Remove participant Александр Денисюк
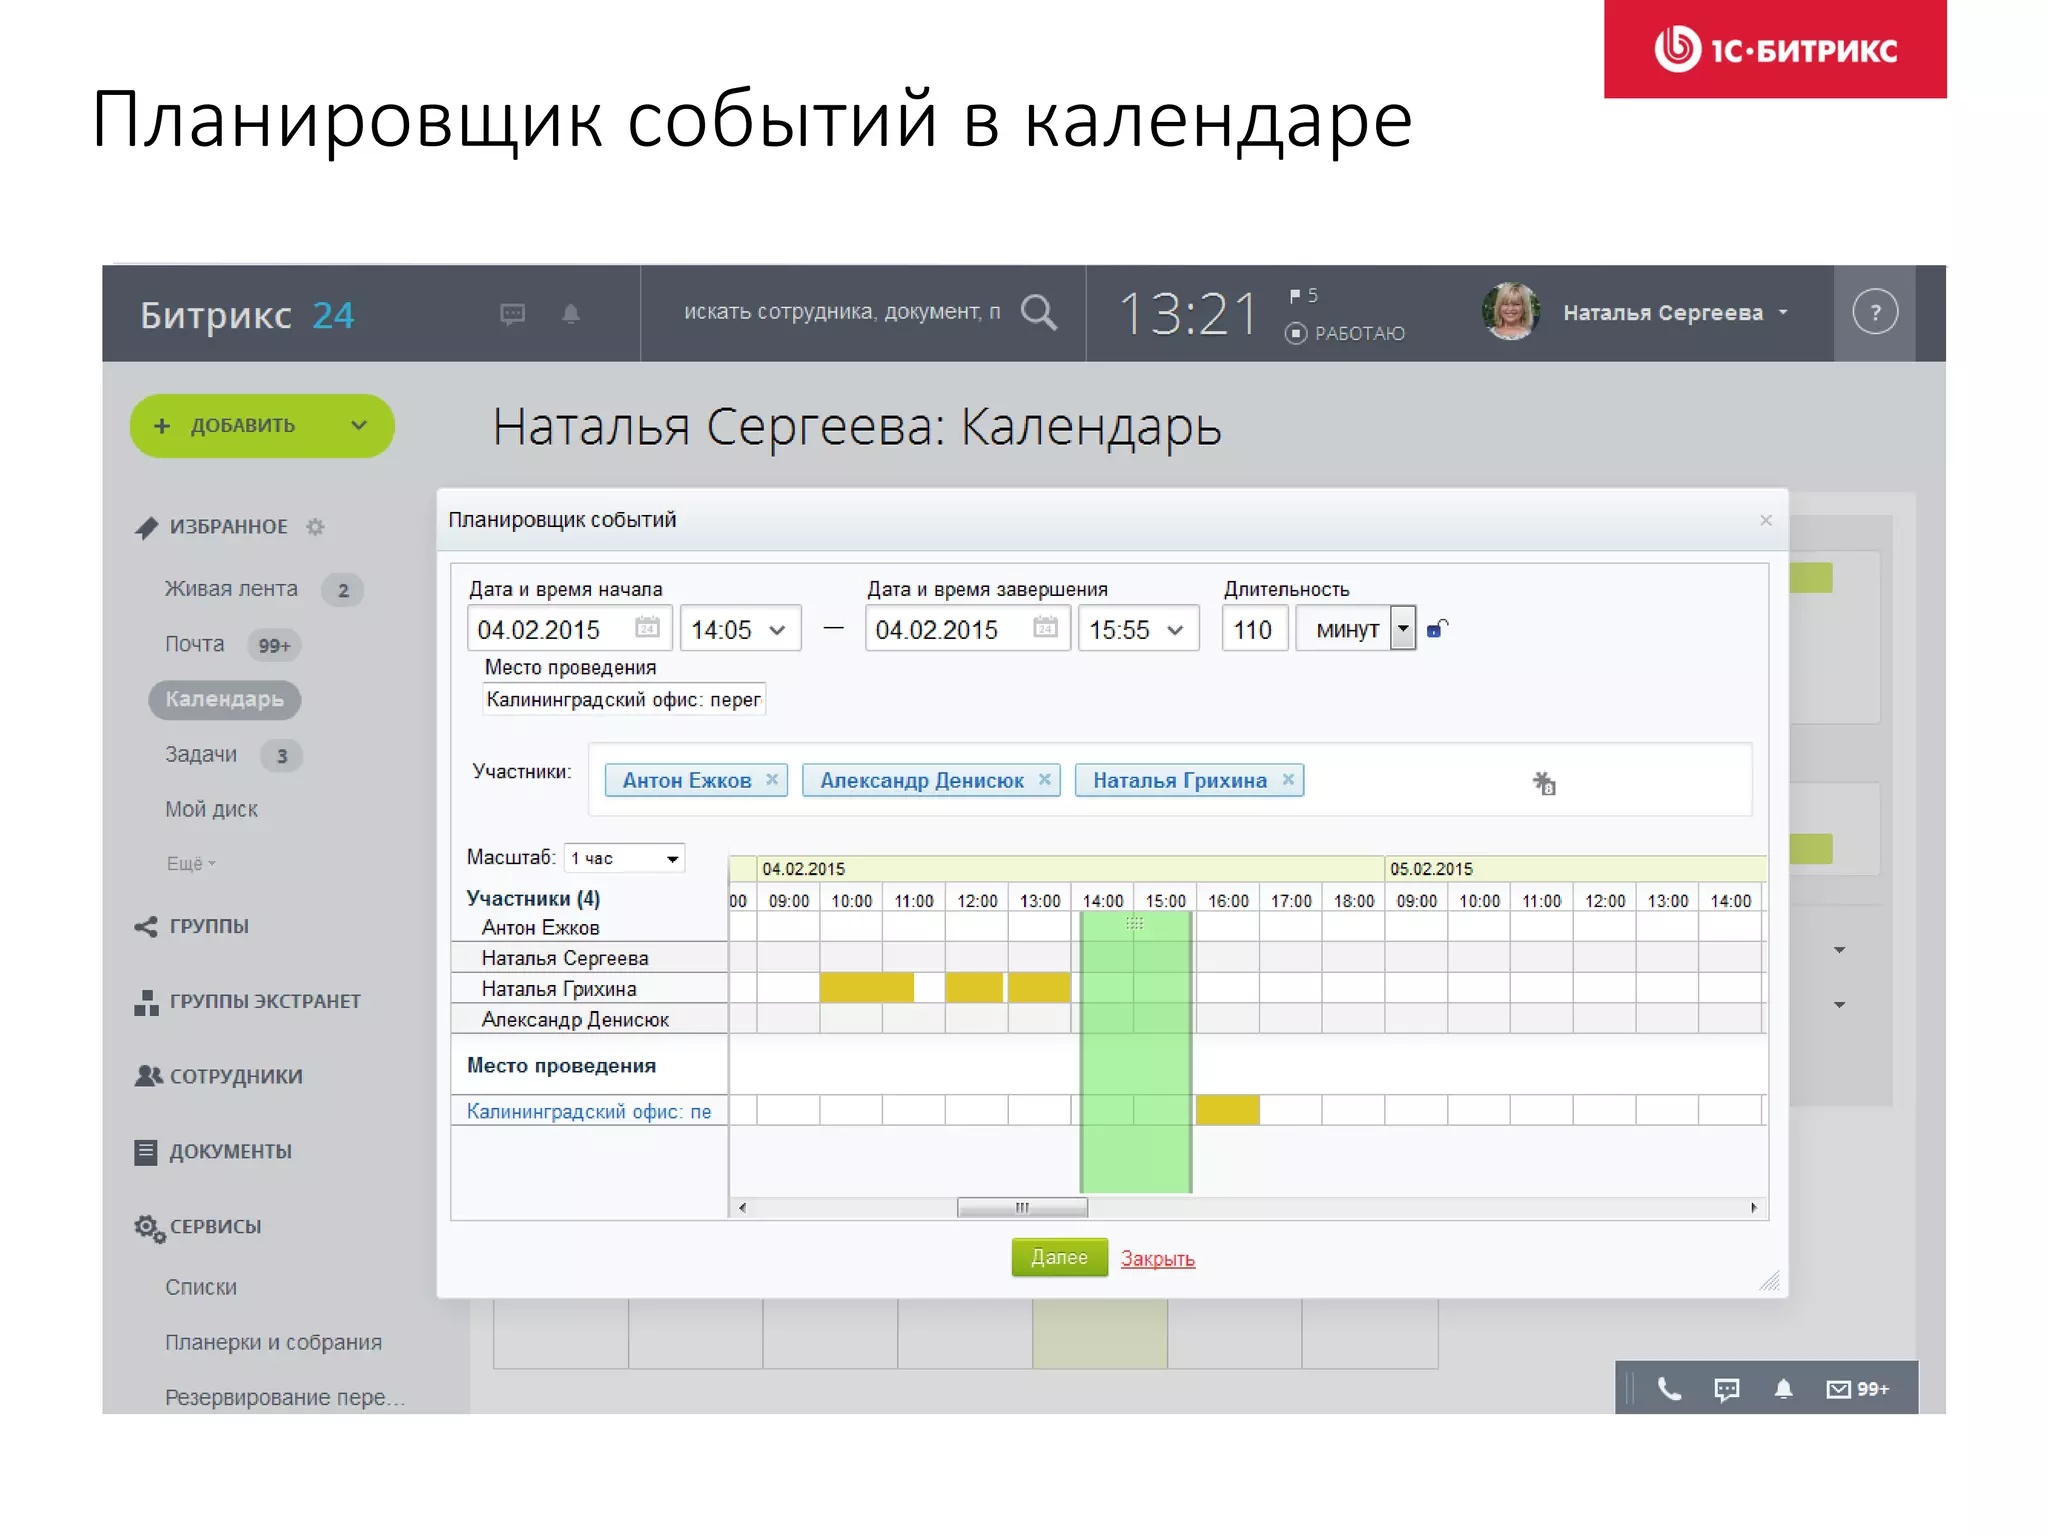 (1044, 780)
